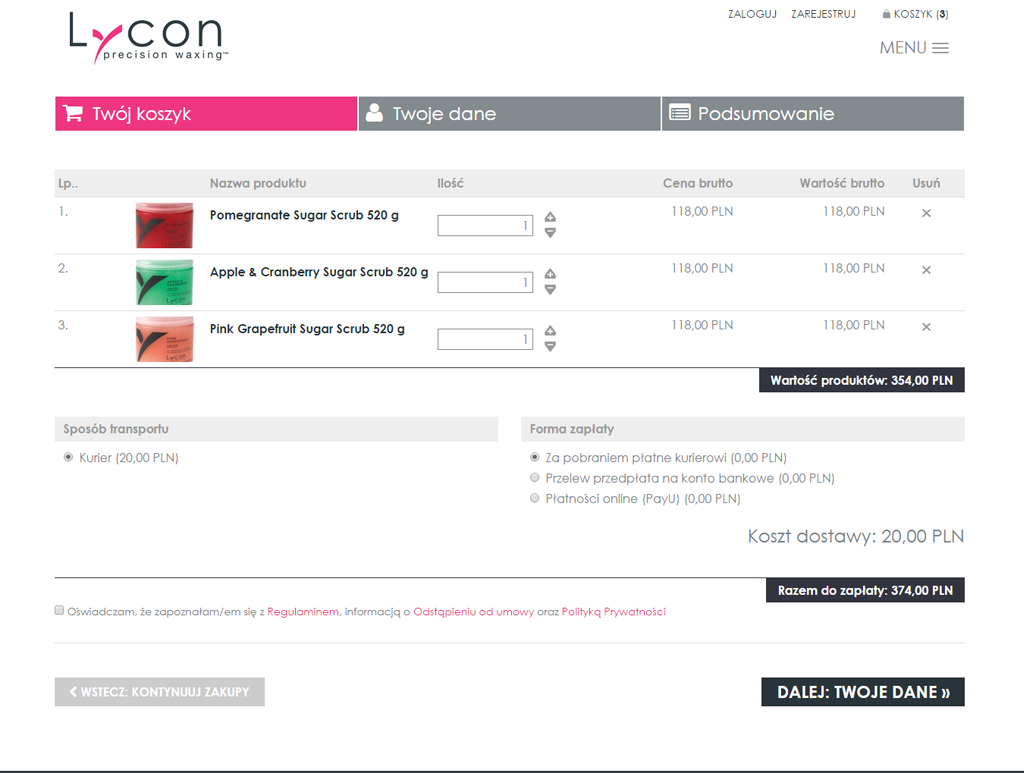Image resolution: width=1024 pixels, height=773 pixels.
Task: Switch to the Podsumowanie step tab
Action: [813, 114]
